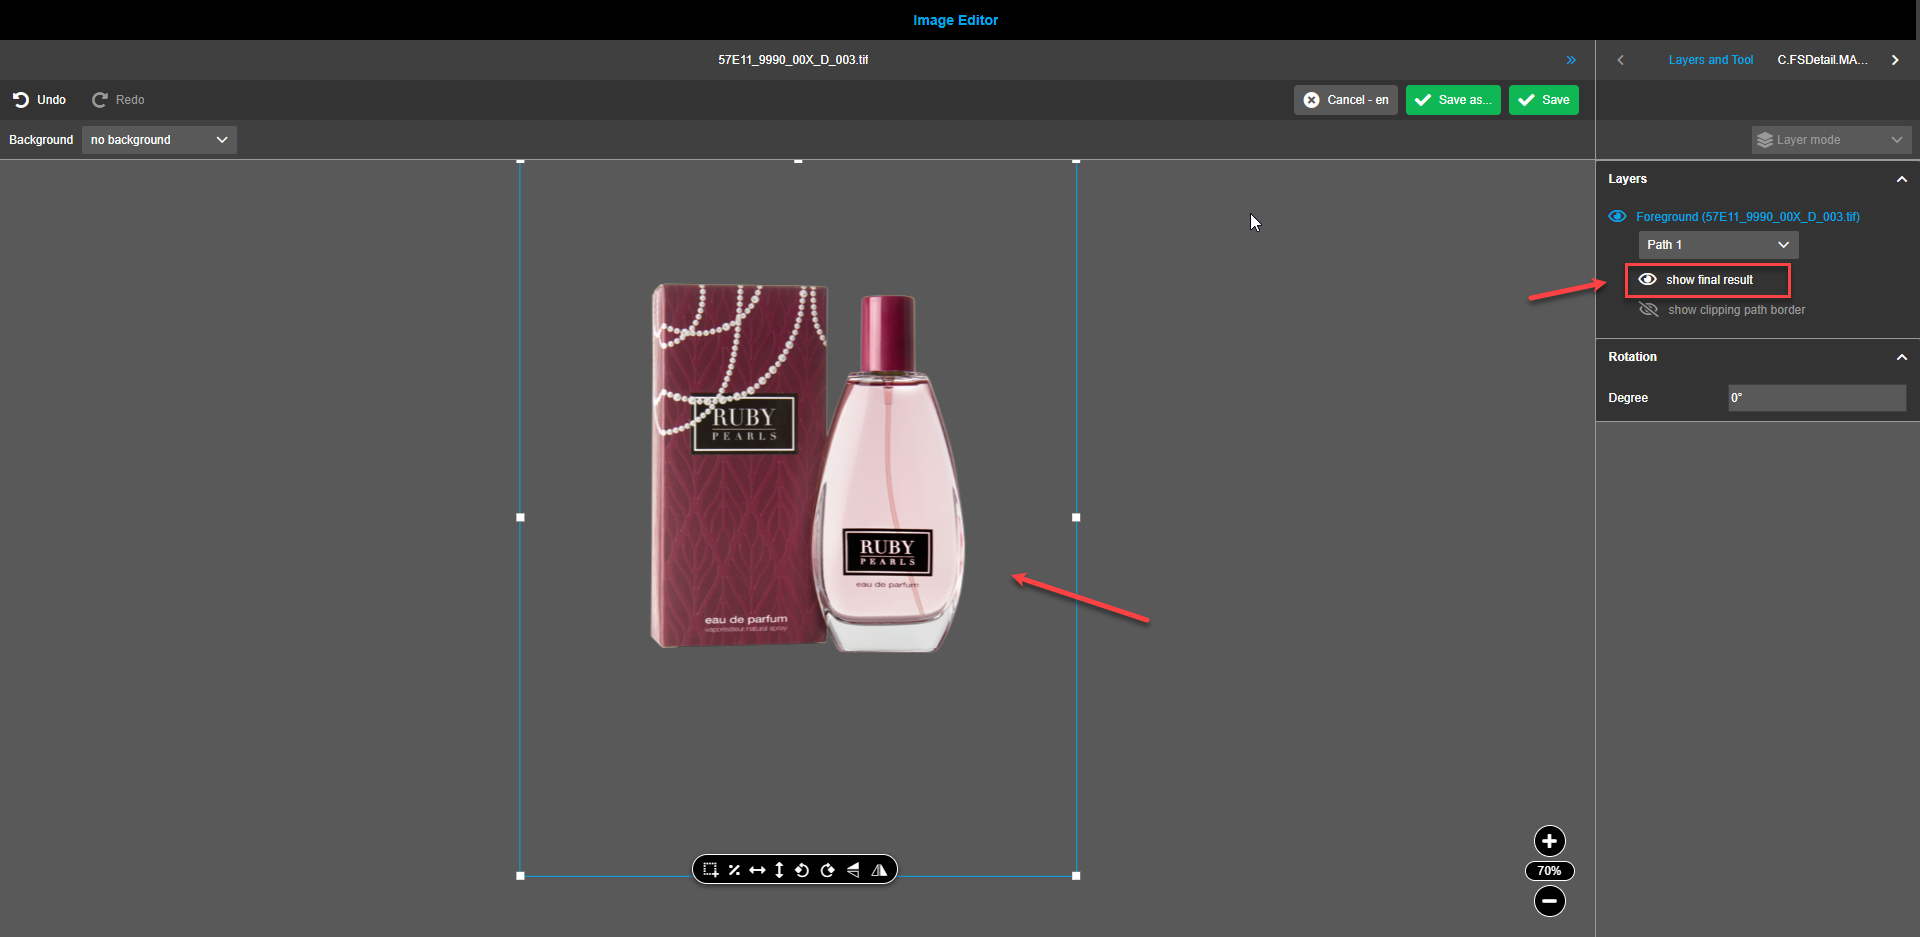Image resolution: width=1920 pixels, height=937 pixels.
Task: Open the percentage scale tool
Action: (x=735, y=869)
